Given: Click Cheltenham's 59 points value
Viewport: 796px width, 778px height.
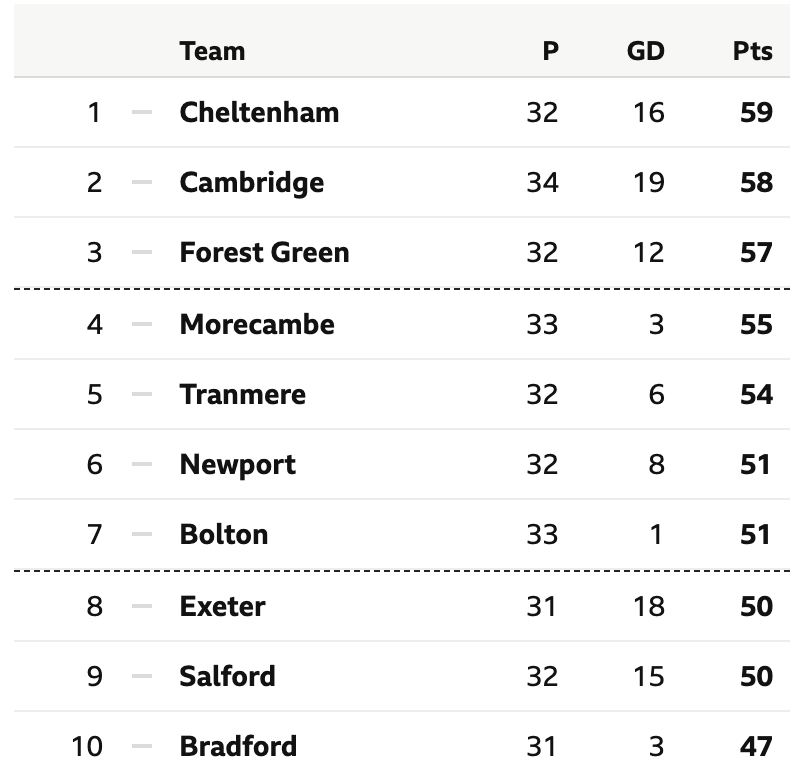Looking at the screenshot, I should (x=756, y=112).
